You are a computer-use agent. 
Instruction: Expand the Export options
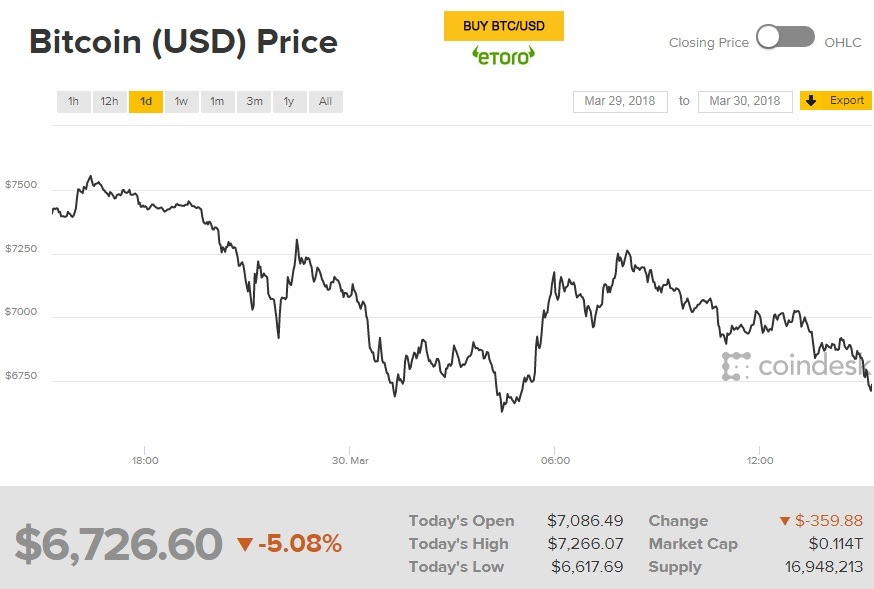click(844, 100)
